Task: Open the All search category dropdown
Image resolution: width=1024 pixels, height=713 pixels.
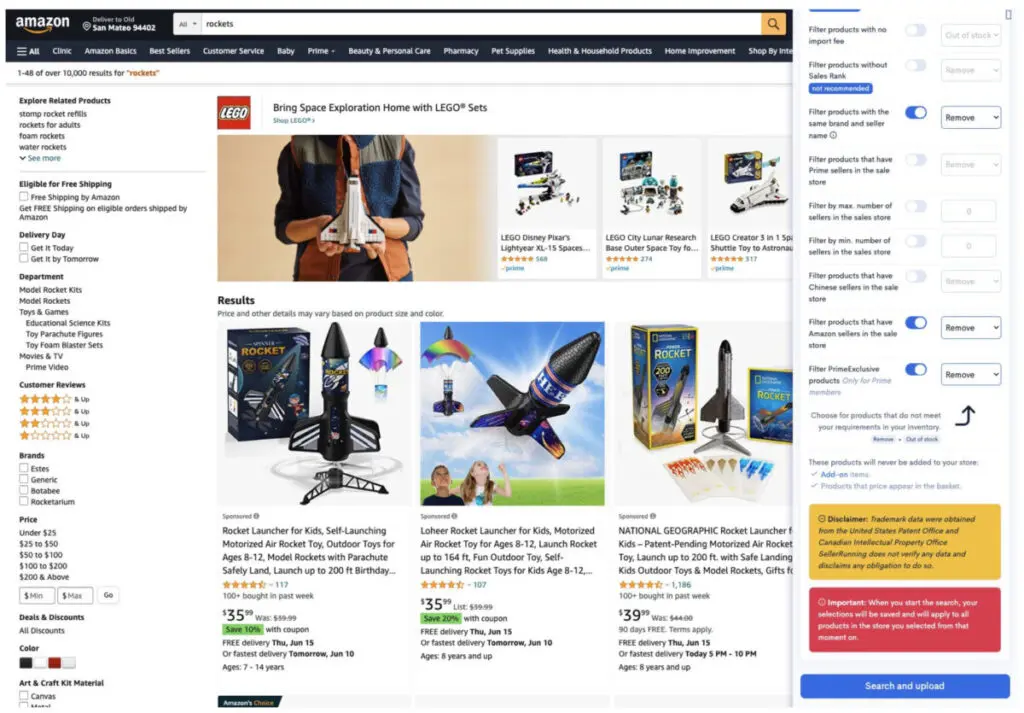Action: 187,24
